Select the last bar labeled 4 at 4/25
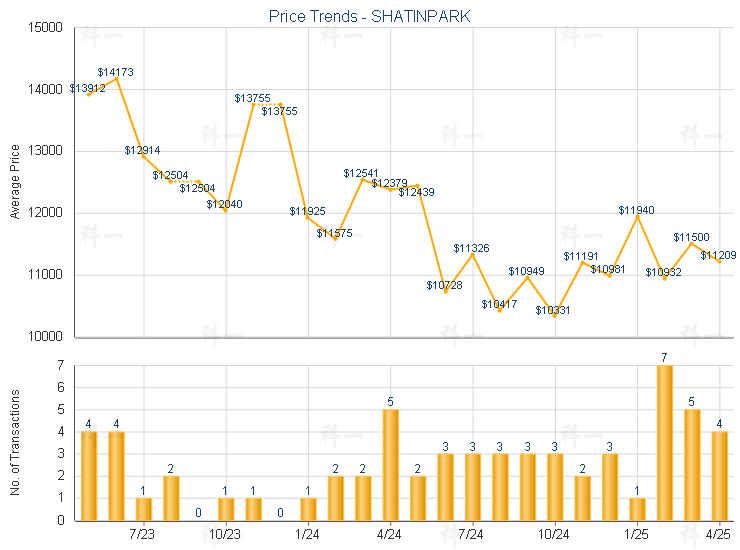This screenshot has height=550, width=740. point(719,476)
